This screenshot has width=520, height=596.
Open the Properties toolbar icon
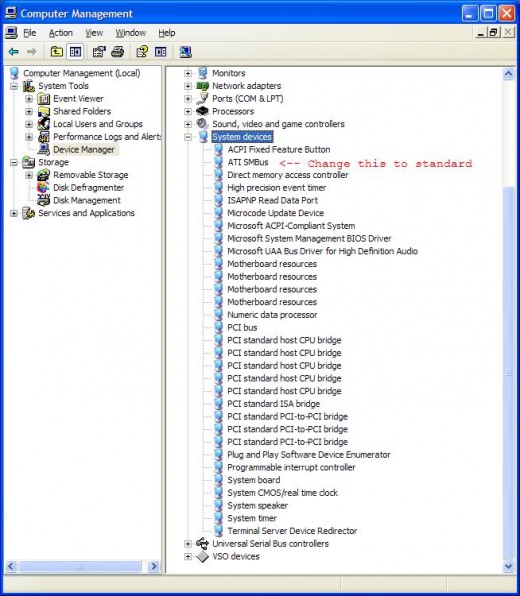99,51
